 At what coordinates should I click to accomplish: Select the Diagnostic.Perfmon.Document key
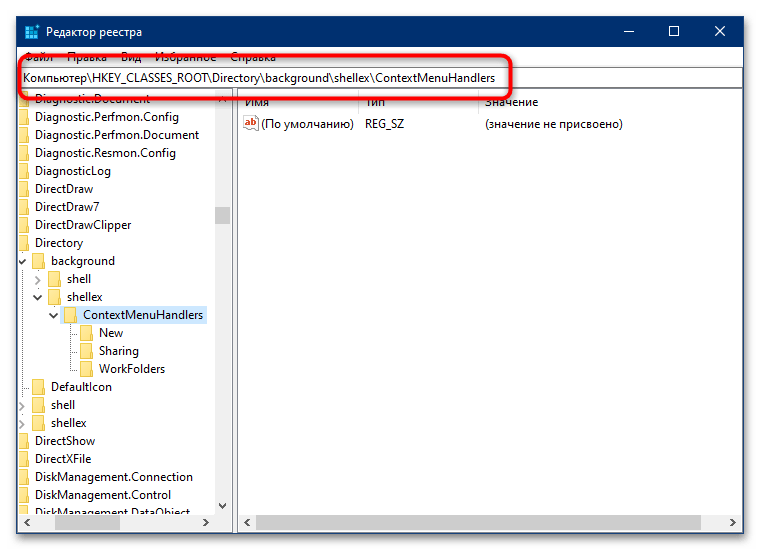(x=117, y=135)
